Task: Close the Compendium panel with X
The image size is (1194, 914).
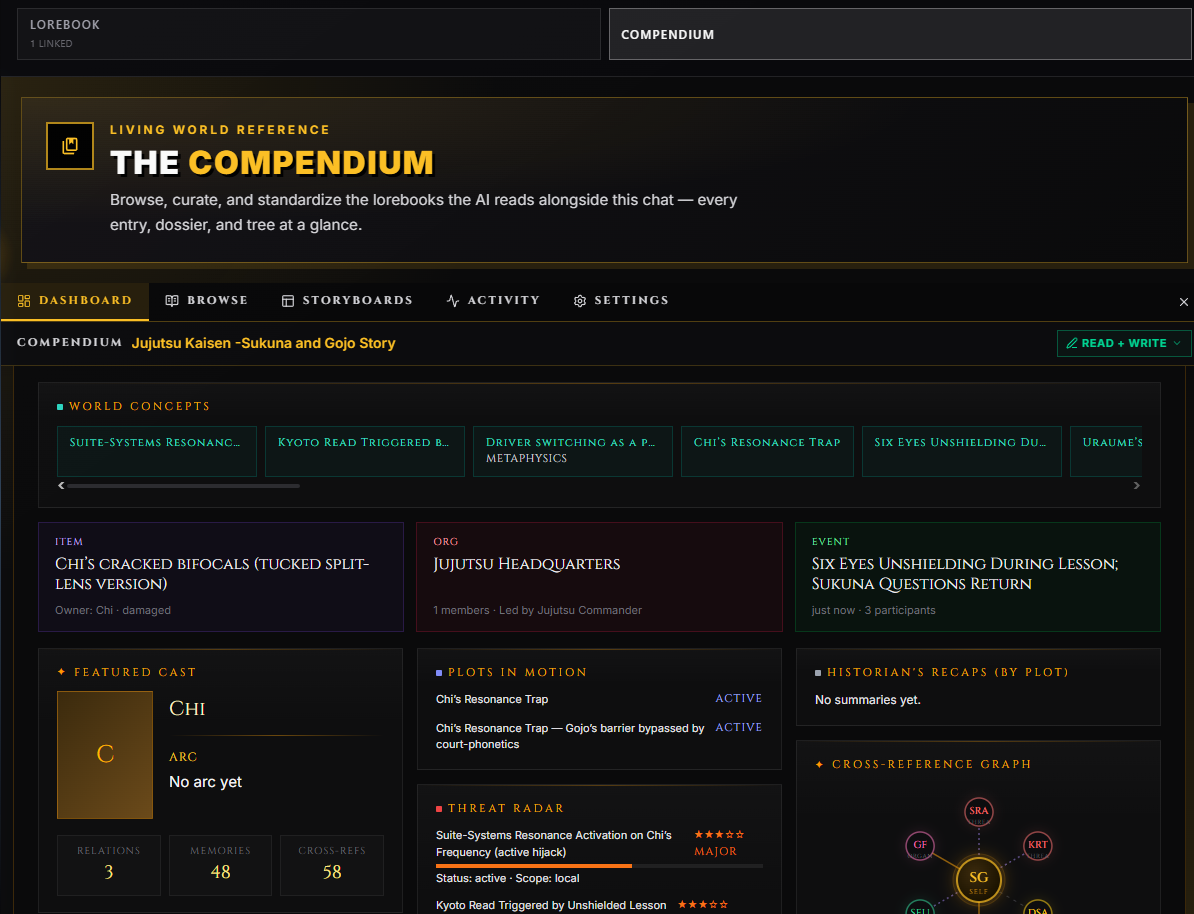Action: 1183,302
